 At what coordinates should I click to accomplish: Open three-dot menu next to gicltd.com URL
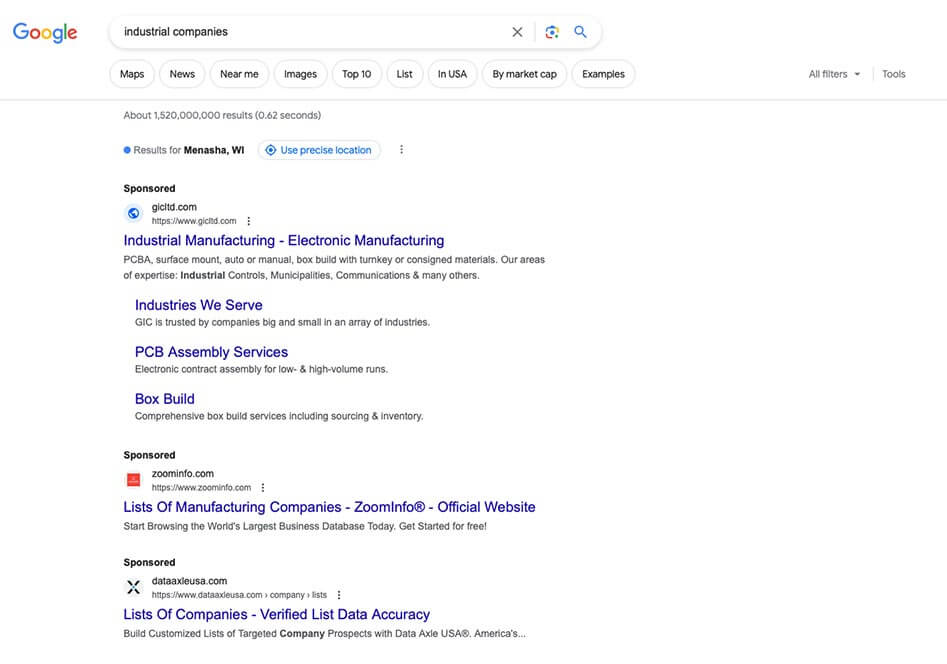point(249,221)
